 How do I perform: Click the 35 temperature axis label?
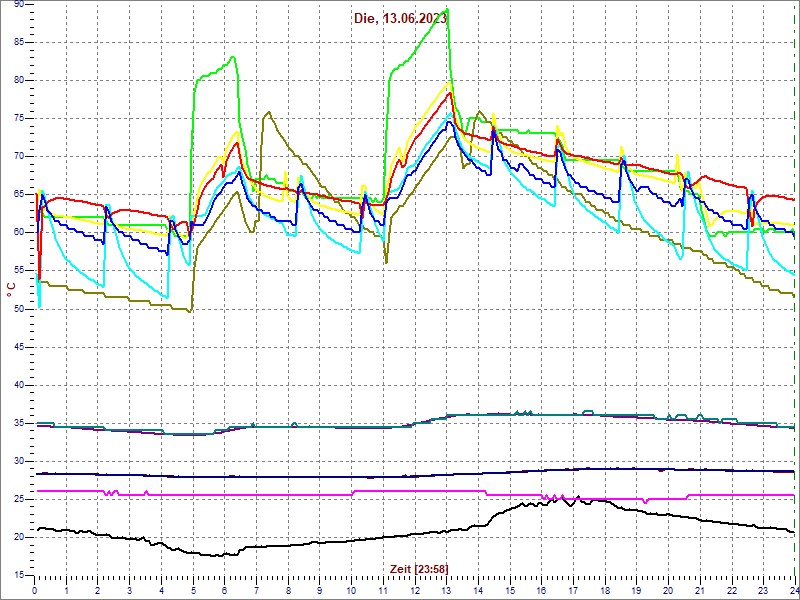[x=18, y=423]
